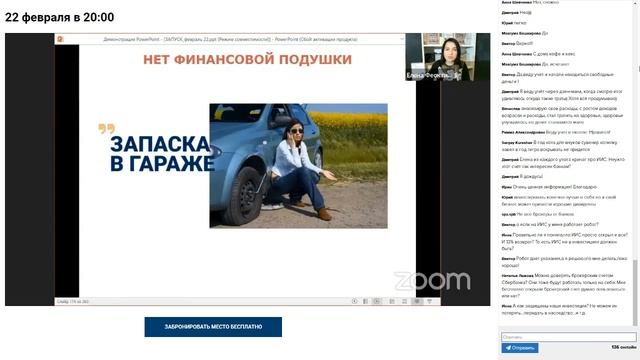Click the chat message about the robot on ИИС

pyautogui.click(x=550, y=224)
